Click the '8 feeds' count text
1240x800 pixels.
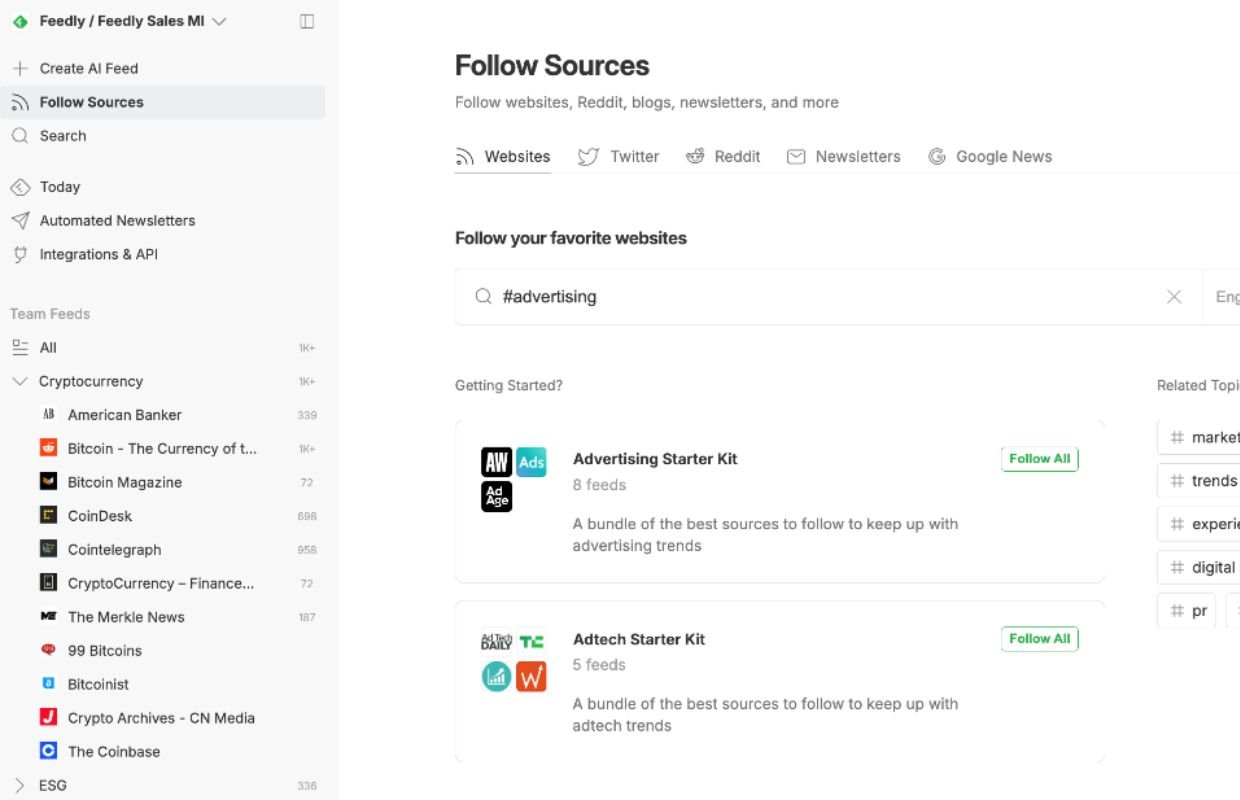[599, 485]
